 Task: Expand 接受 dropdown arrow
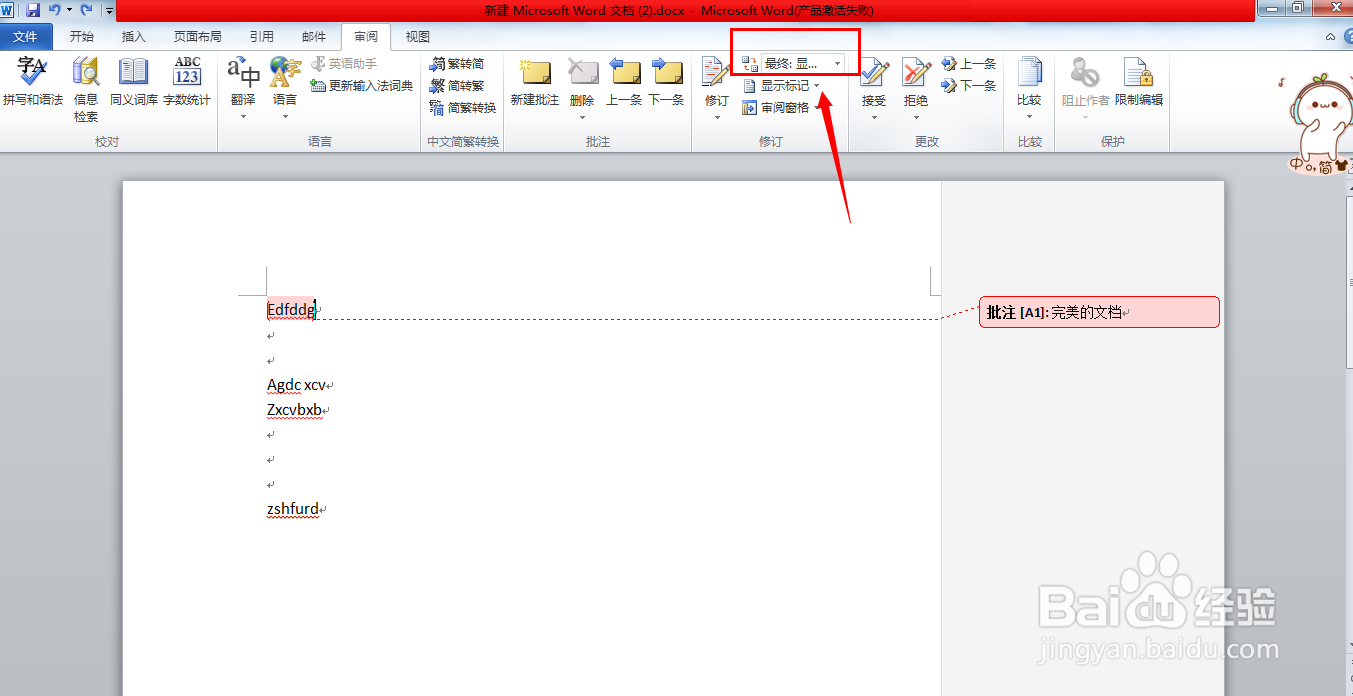coord(874,117)
